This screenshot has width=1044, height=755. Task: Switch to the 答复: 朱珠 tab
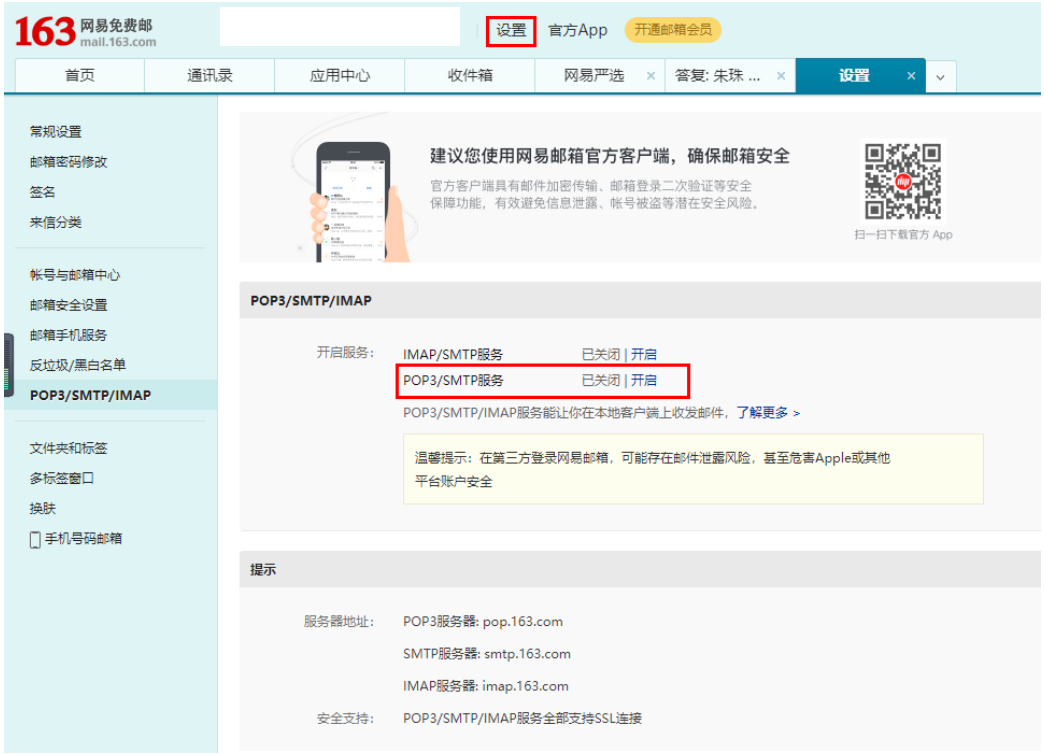pyautogui.click(x=718, y=76)
